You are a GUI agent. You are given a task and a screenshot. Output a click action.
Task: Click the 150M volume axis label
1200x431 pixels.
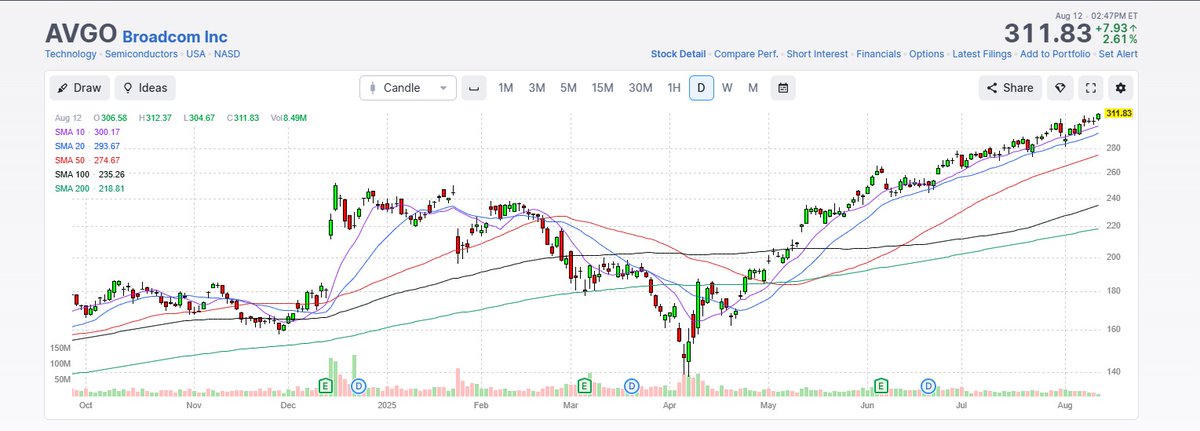(59, 347)
